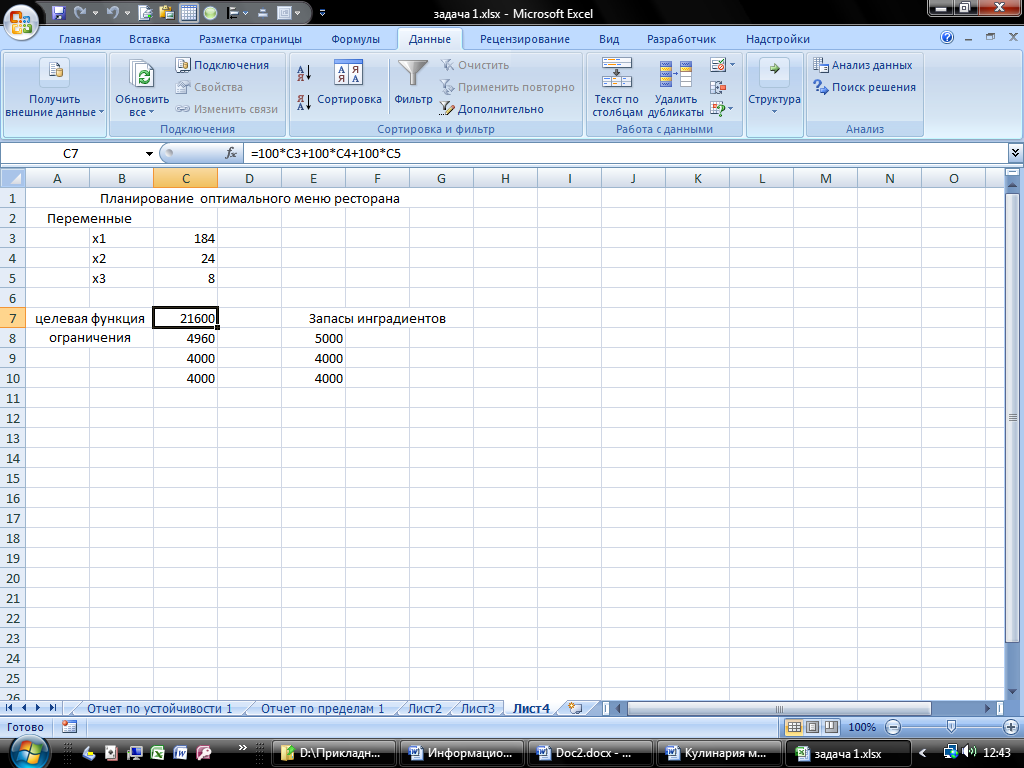The height and width of the screenshot is (768, 1024).
Task: Open the Лист2 sheet tab
Action: (x=424, y=709)
